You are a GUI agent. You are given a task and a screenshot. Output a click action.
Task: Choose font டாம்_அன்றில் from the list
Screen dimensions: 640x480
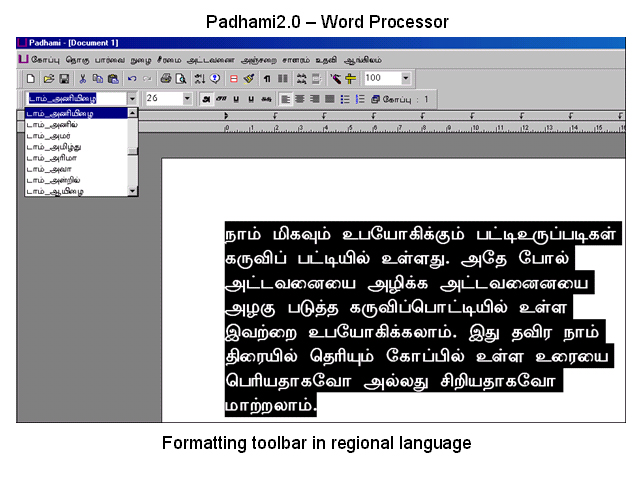pyautogui.click(x=76, y=180)
